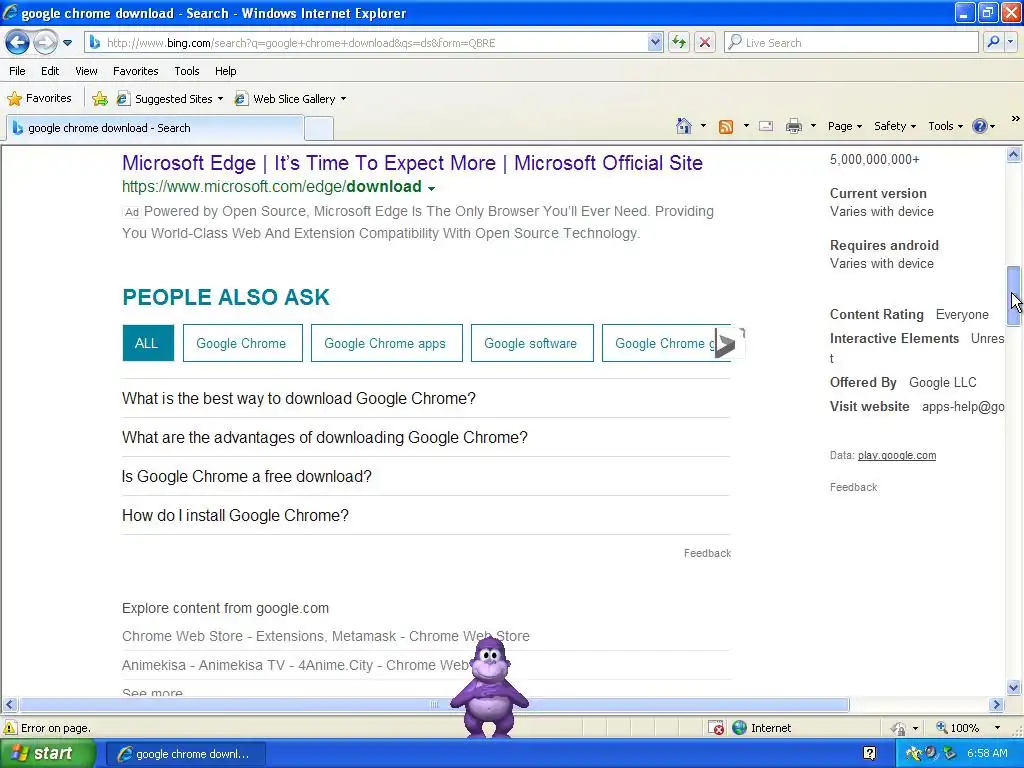Click the vertical scrollbar up arrow
The image size is (1024, 768).
(1014, 155)
